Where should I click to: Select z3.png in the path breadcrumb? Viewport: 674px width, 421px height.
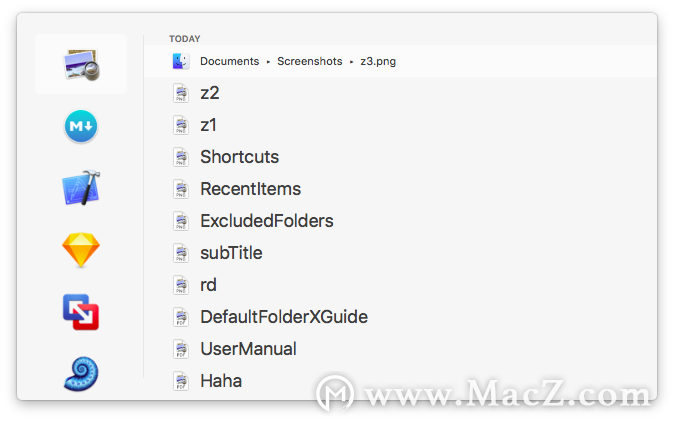click(x=378, y=61)
